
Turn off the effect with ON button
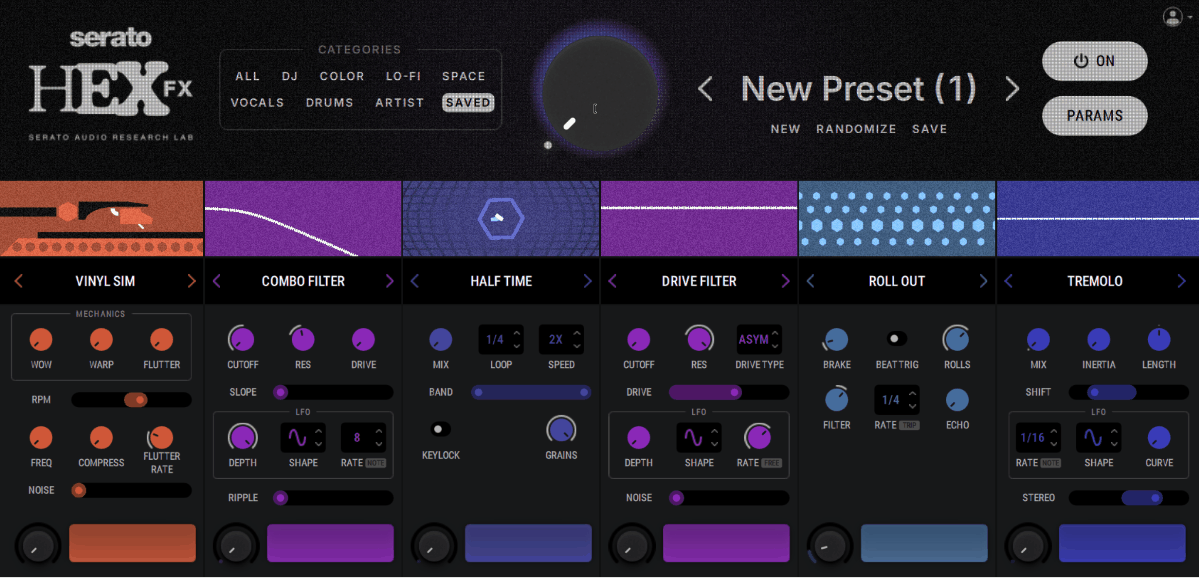1094,61
